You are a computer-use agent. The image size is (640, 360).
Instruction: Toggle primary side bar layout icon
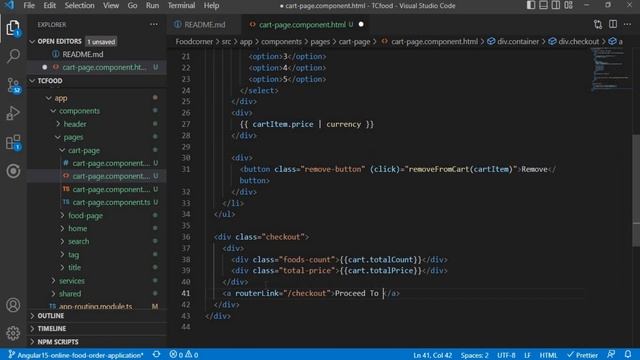pyautogui.click(x=531, y=5)
